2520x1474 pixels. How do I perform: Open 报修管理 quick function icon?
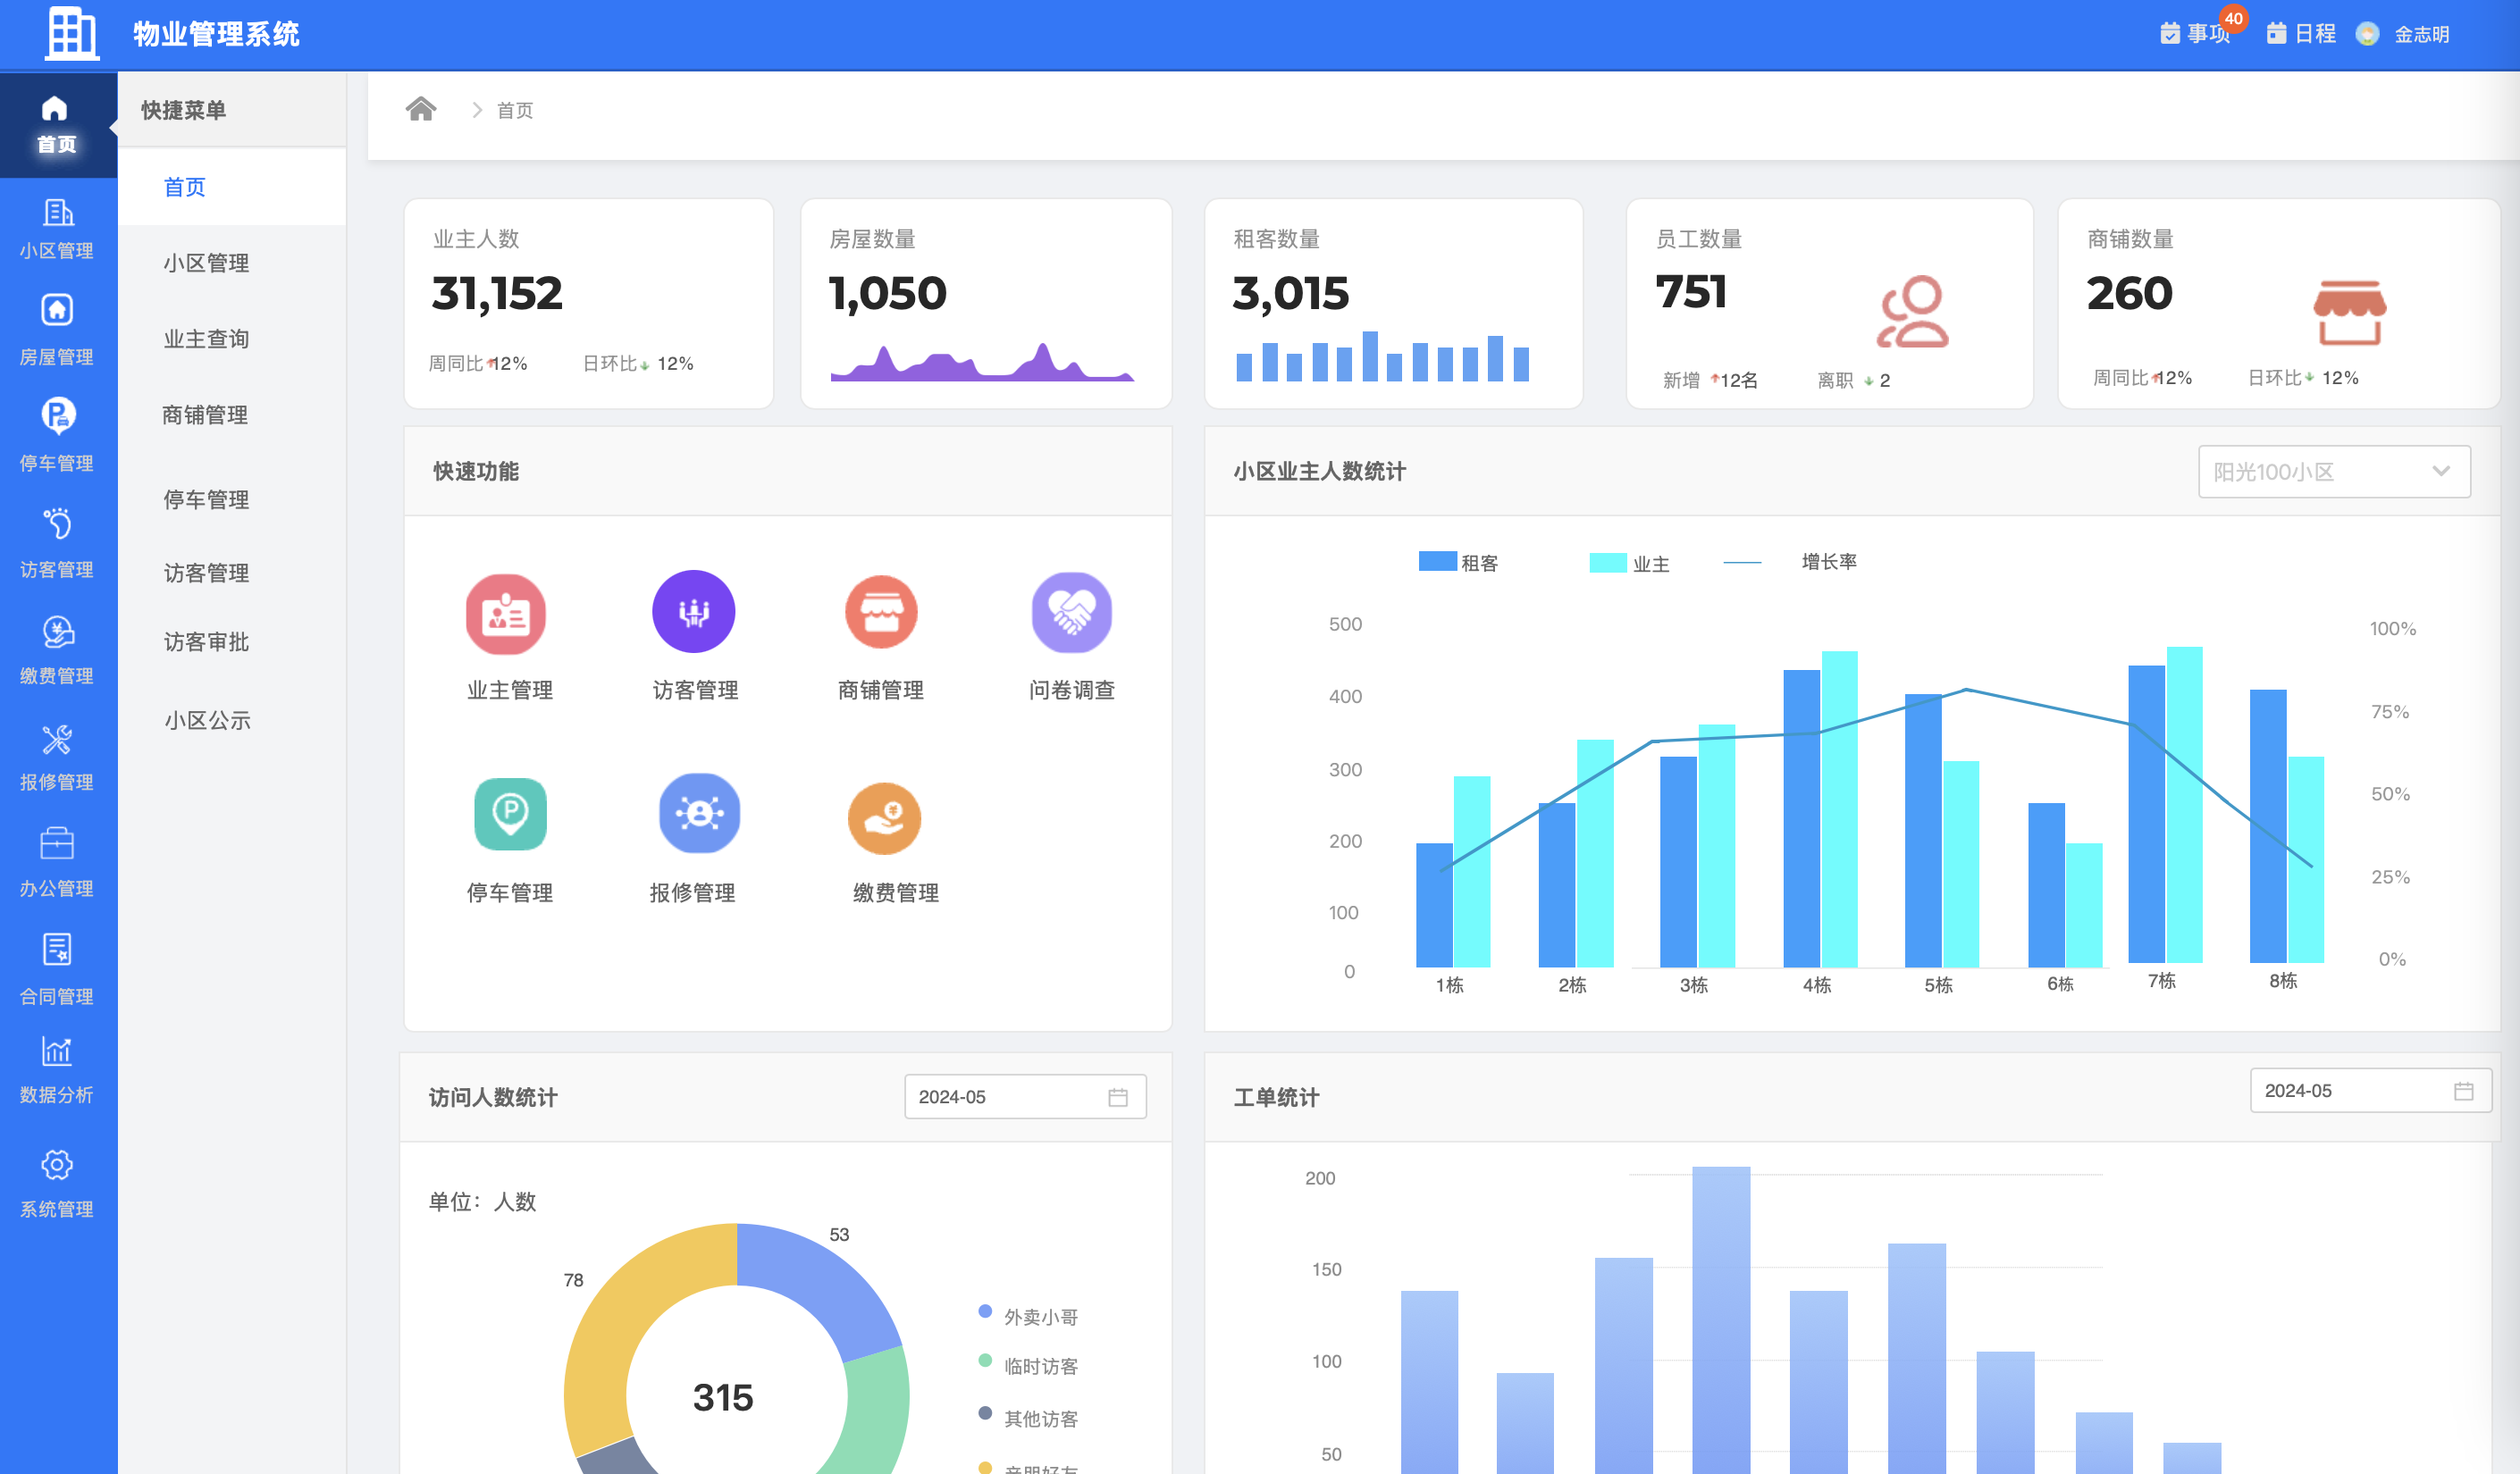click(700, 814)
